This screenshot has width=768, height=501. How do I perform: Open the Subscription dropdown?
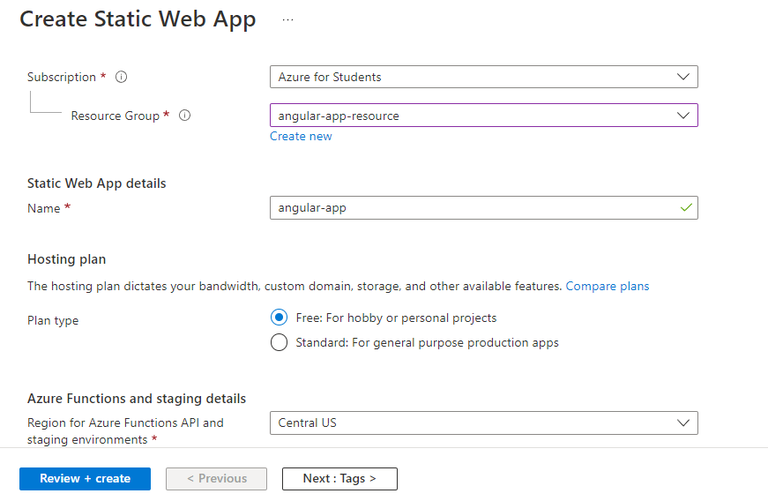483,77
